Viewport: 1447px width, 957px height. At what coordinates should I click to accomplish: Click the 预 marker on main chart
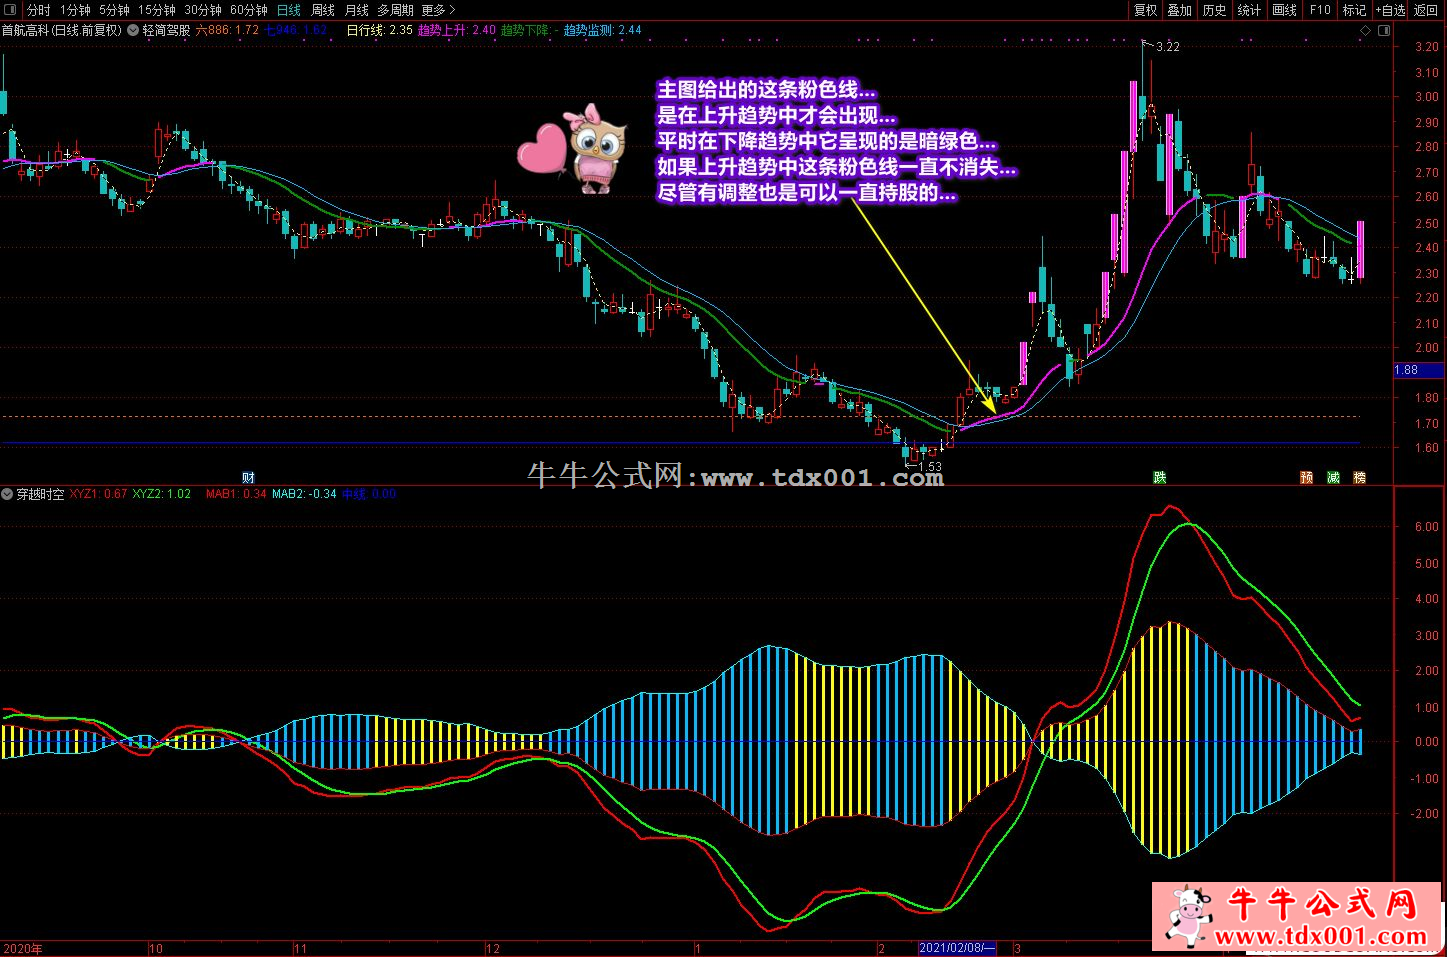(1306, 478)
